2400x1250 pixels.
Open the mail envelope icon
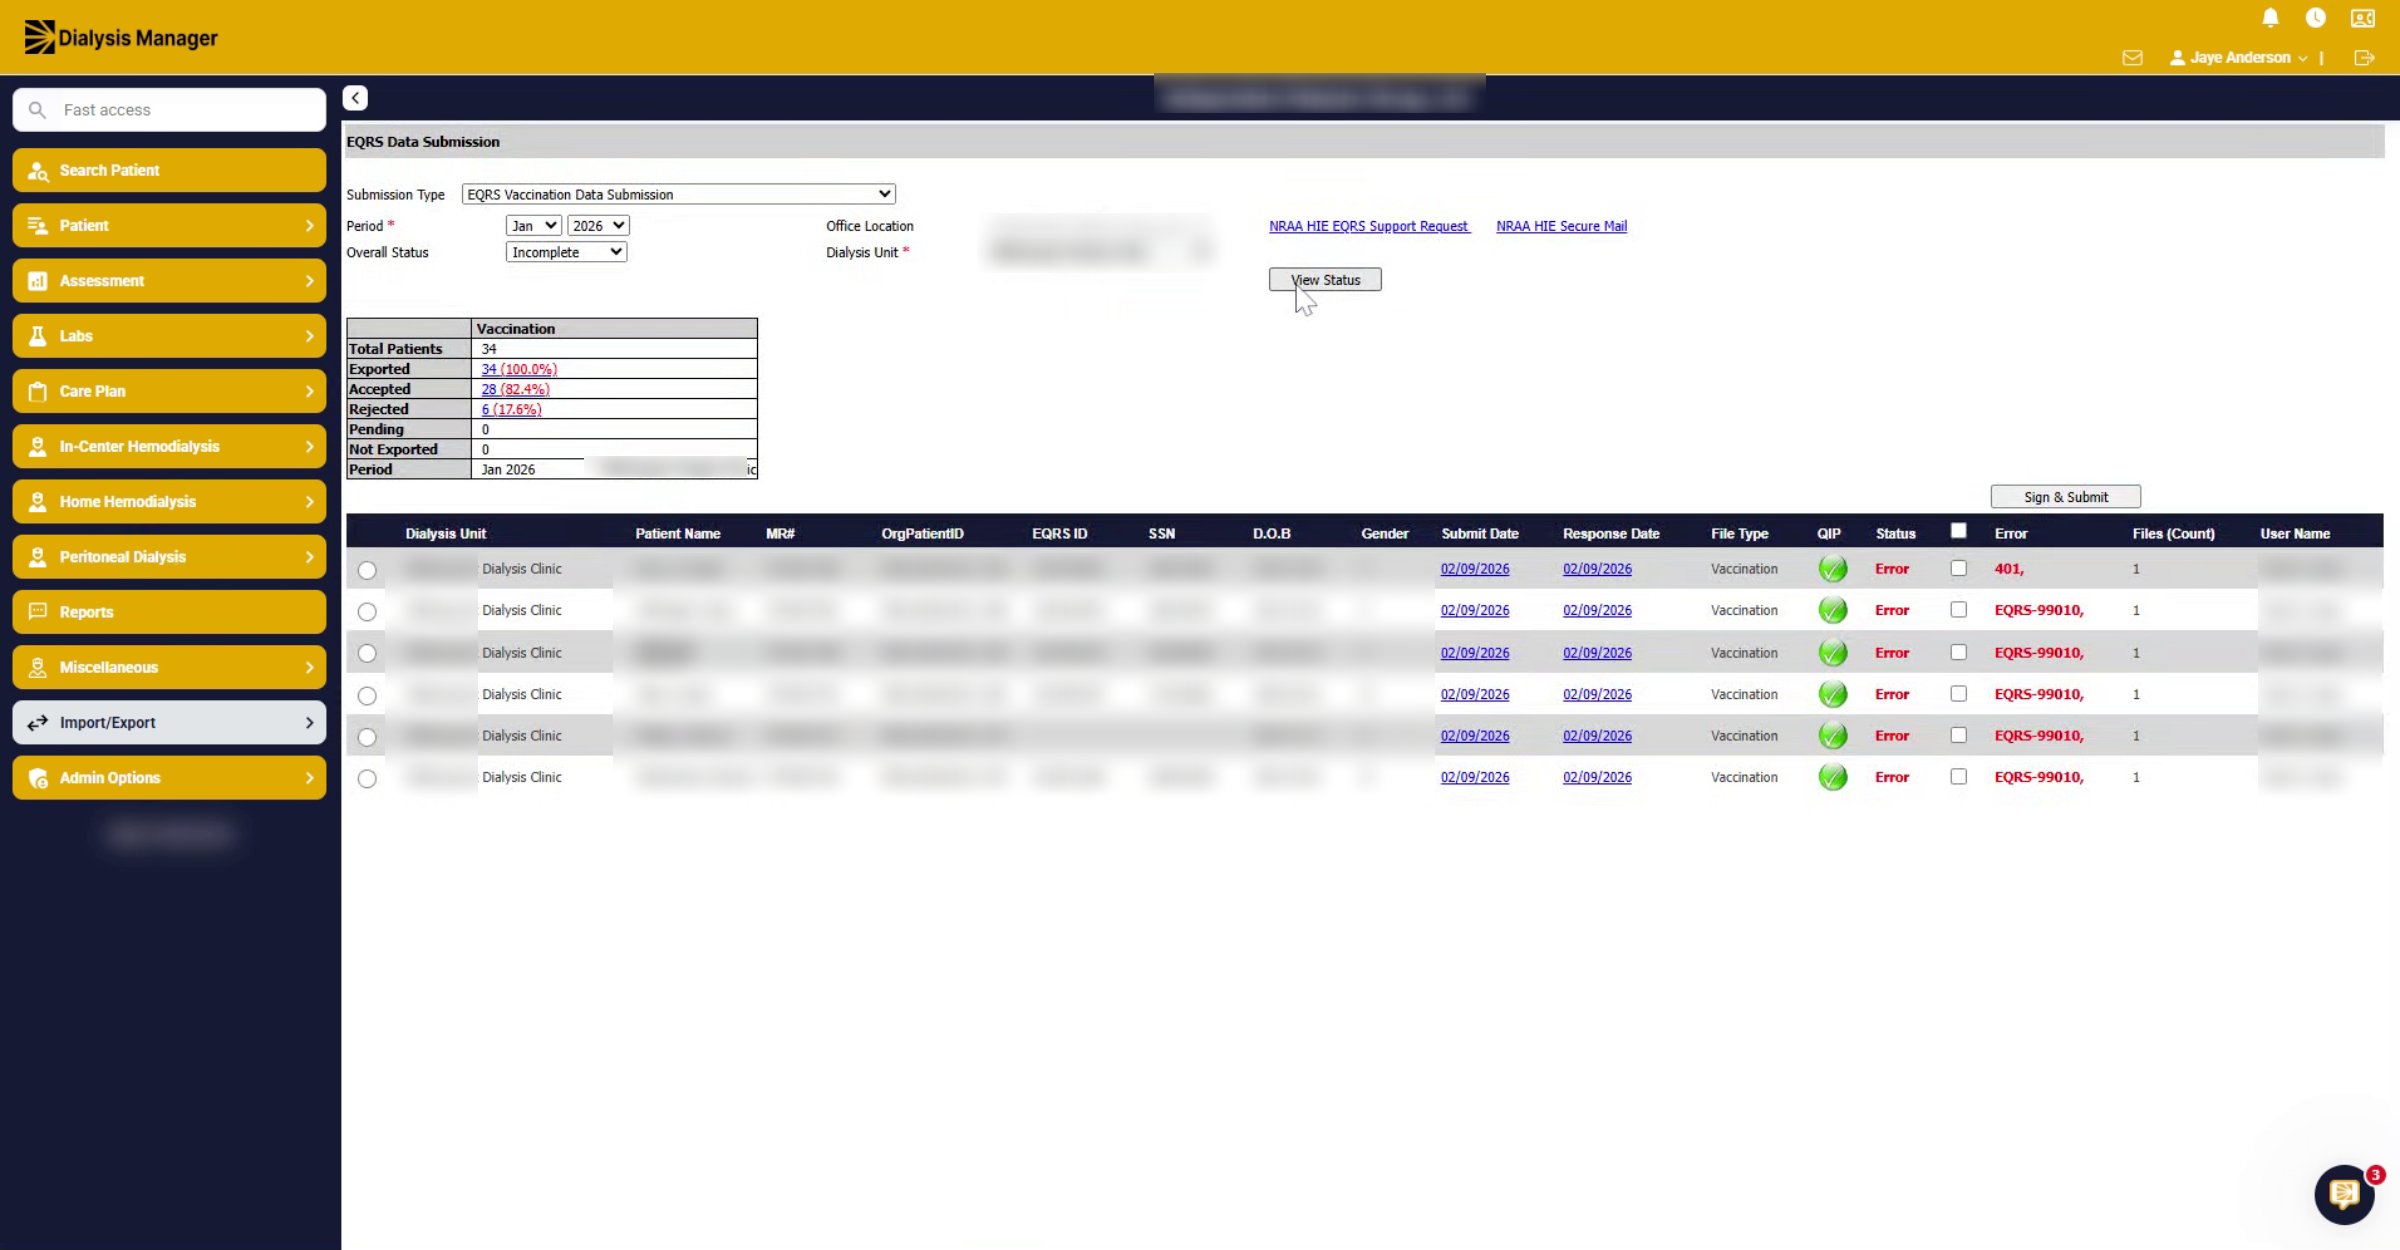pos(2132,58)
